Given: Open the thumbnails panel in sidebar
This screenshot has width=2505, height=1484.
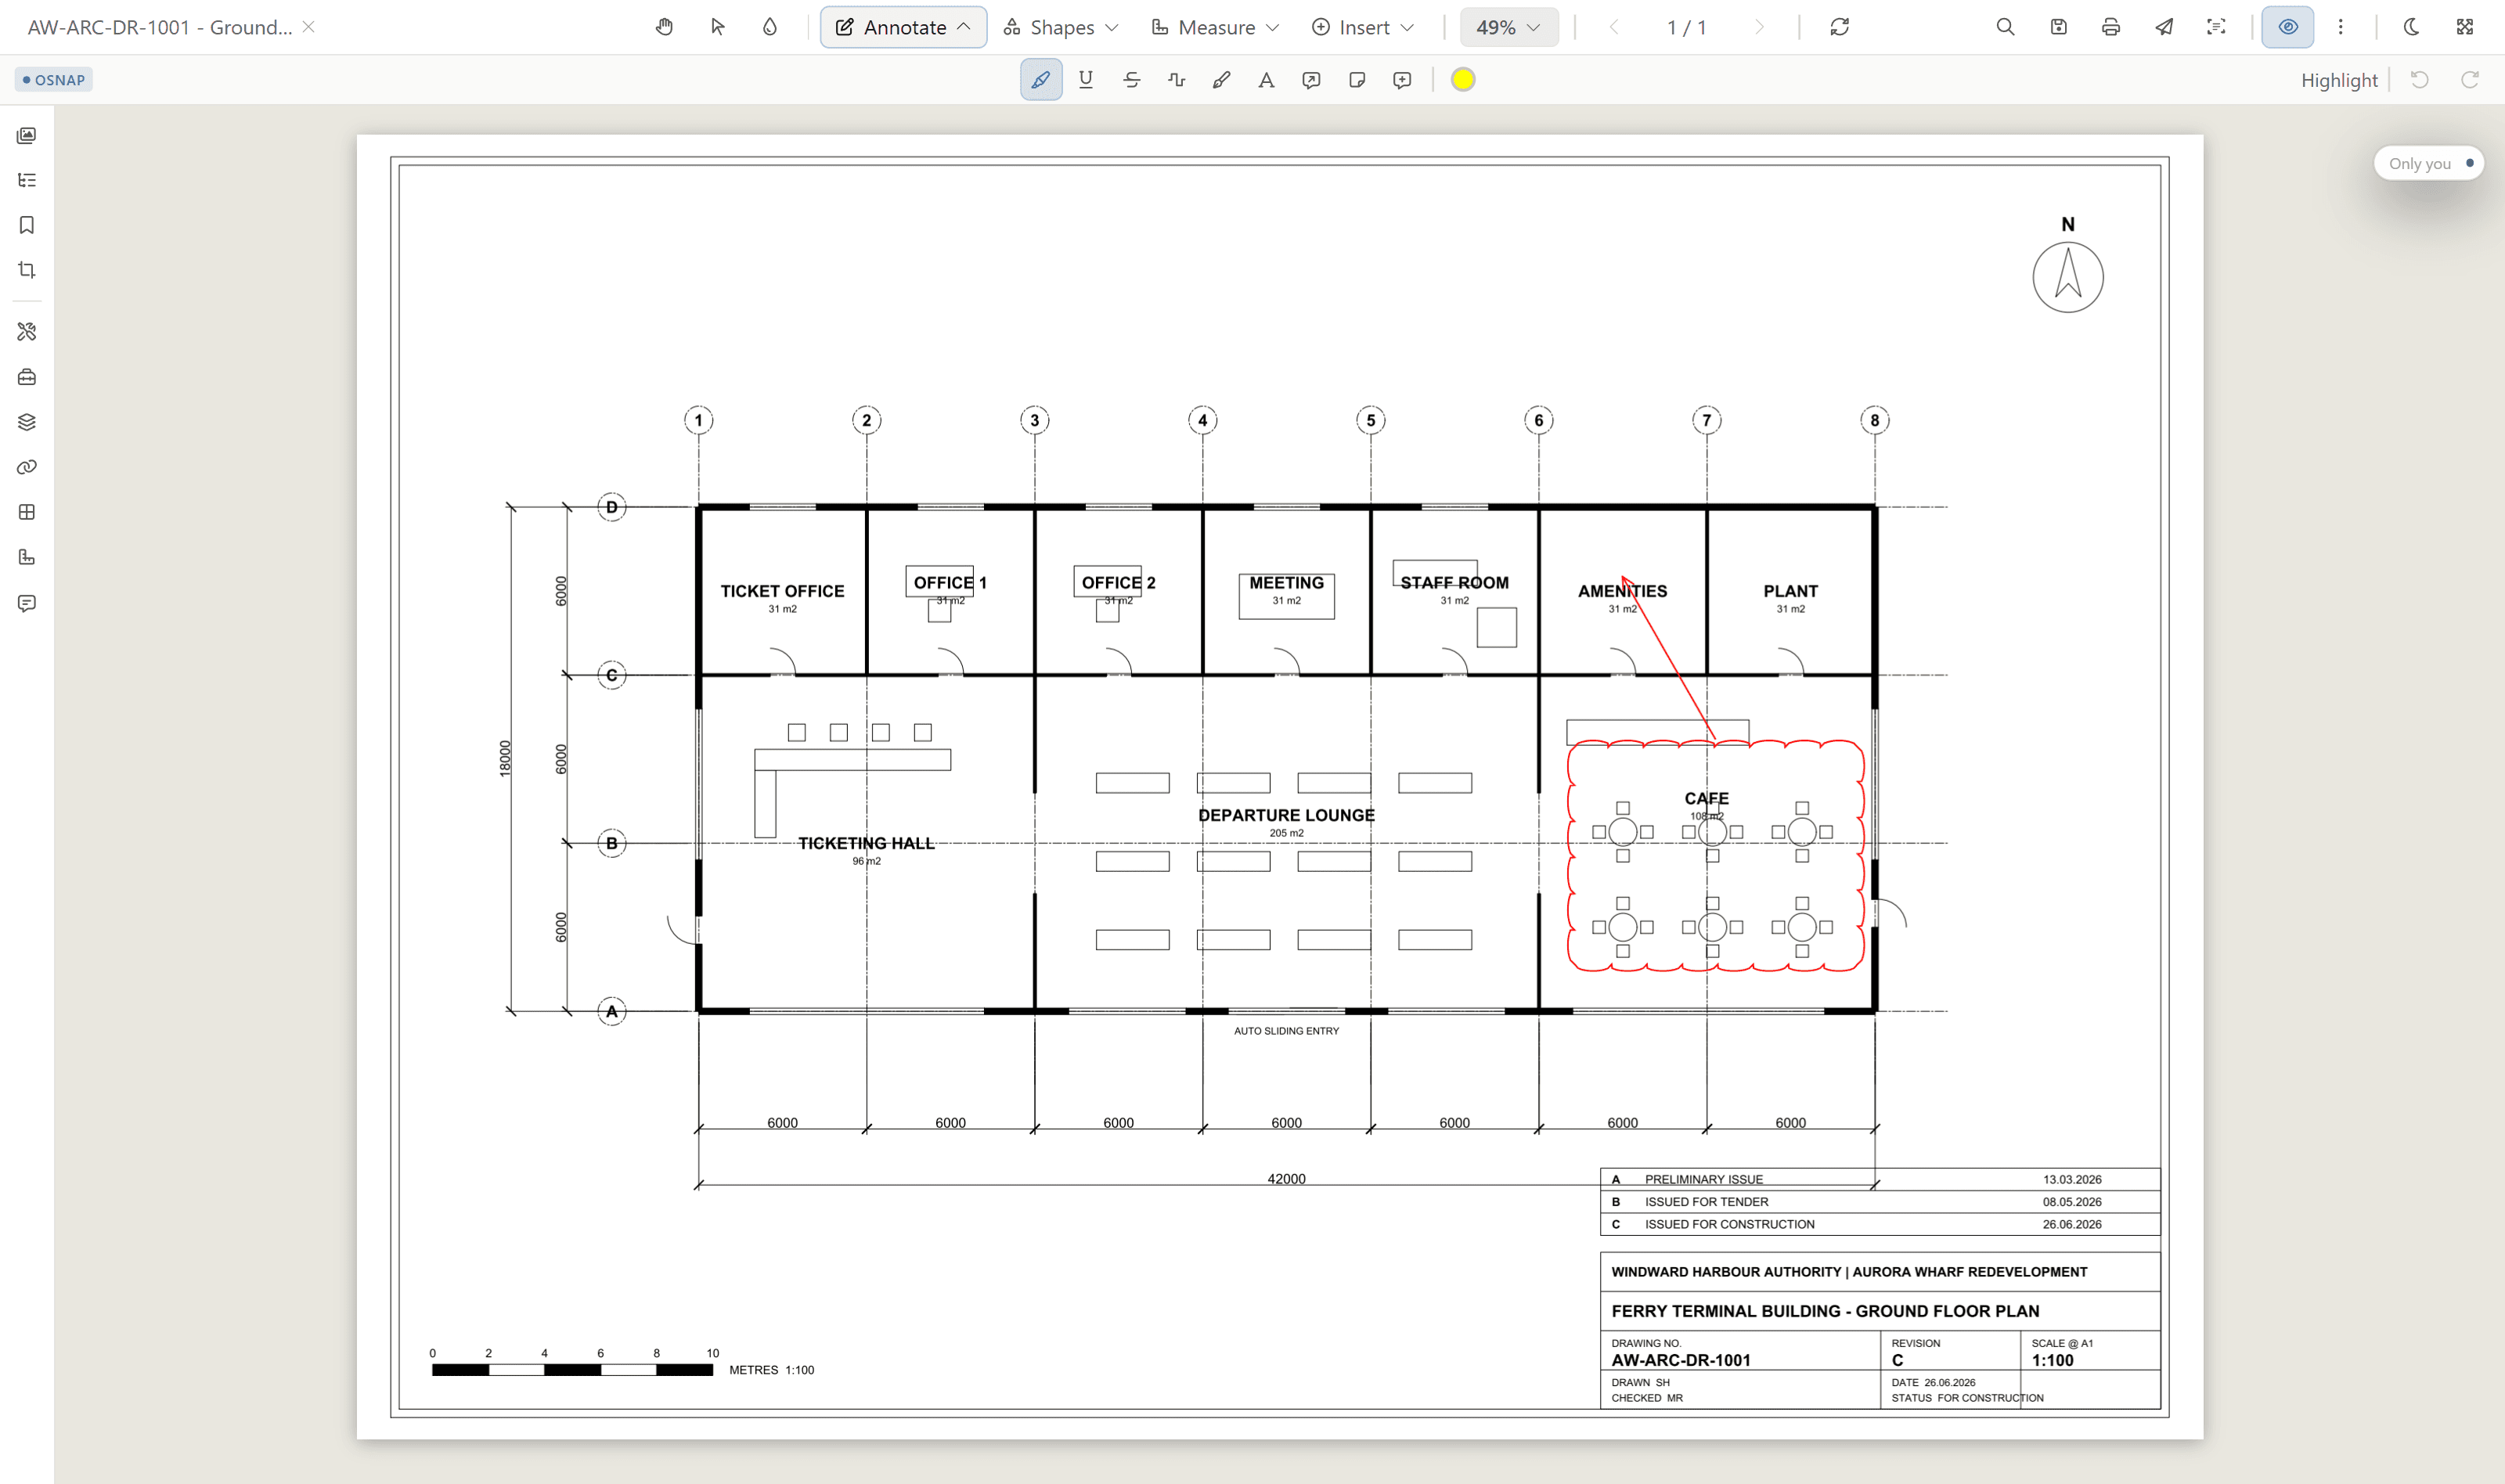Looking at the screenshot, I should pyautogui.click(x=27, y=135).
